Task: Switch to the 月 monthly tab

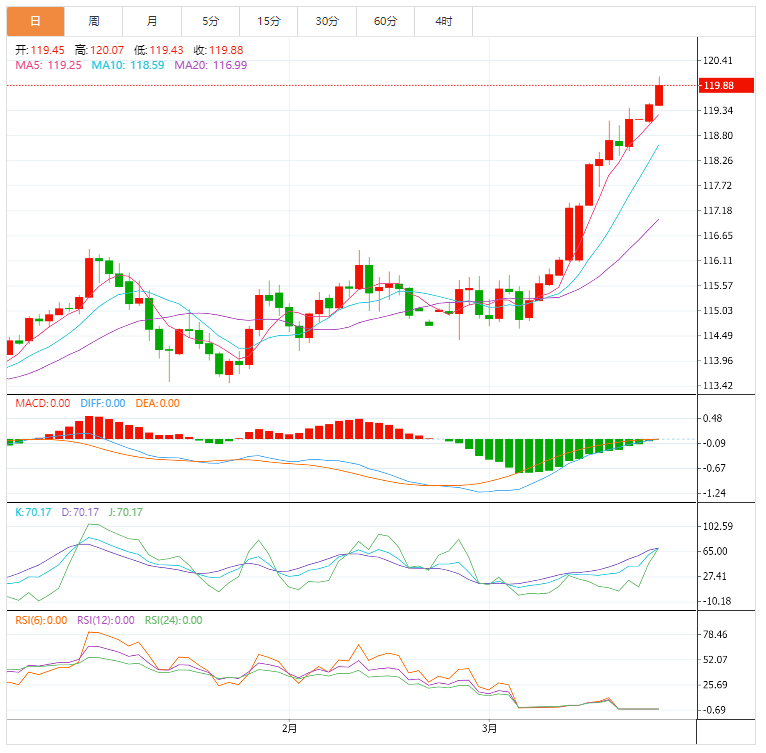Action: coord(151,21)
